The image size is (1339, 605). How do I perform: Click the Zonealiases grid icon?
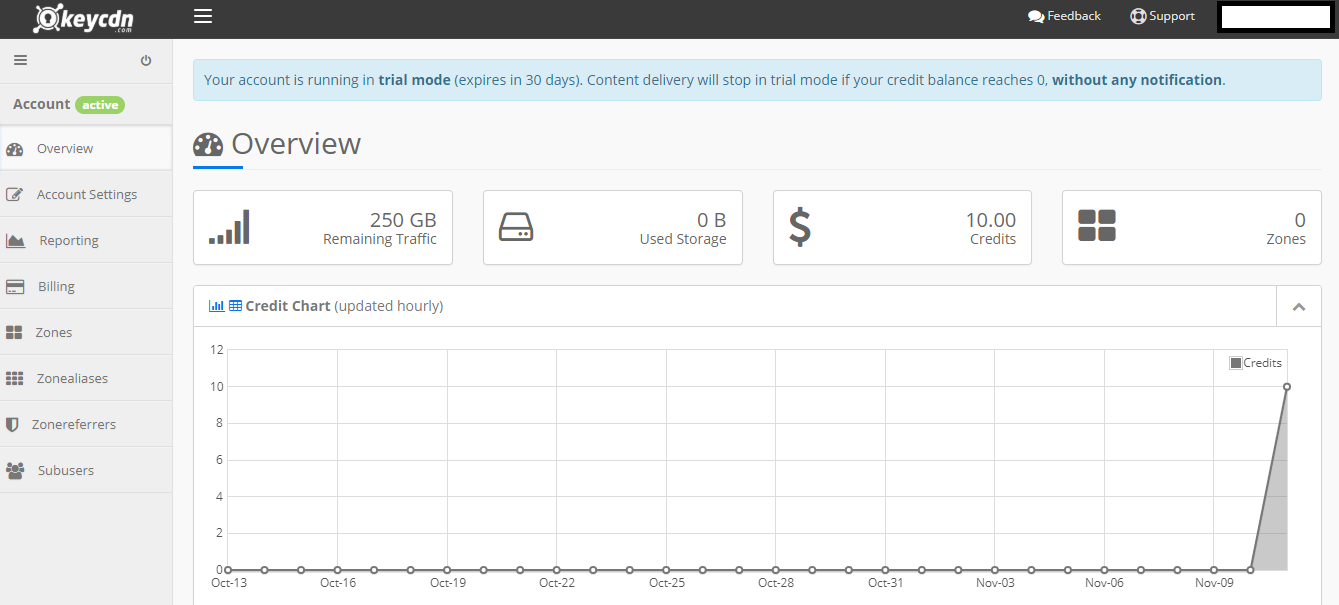pos(14,379)
